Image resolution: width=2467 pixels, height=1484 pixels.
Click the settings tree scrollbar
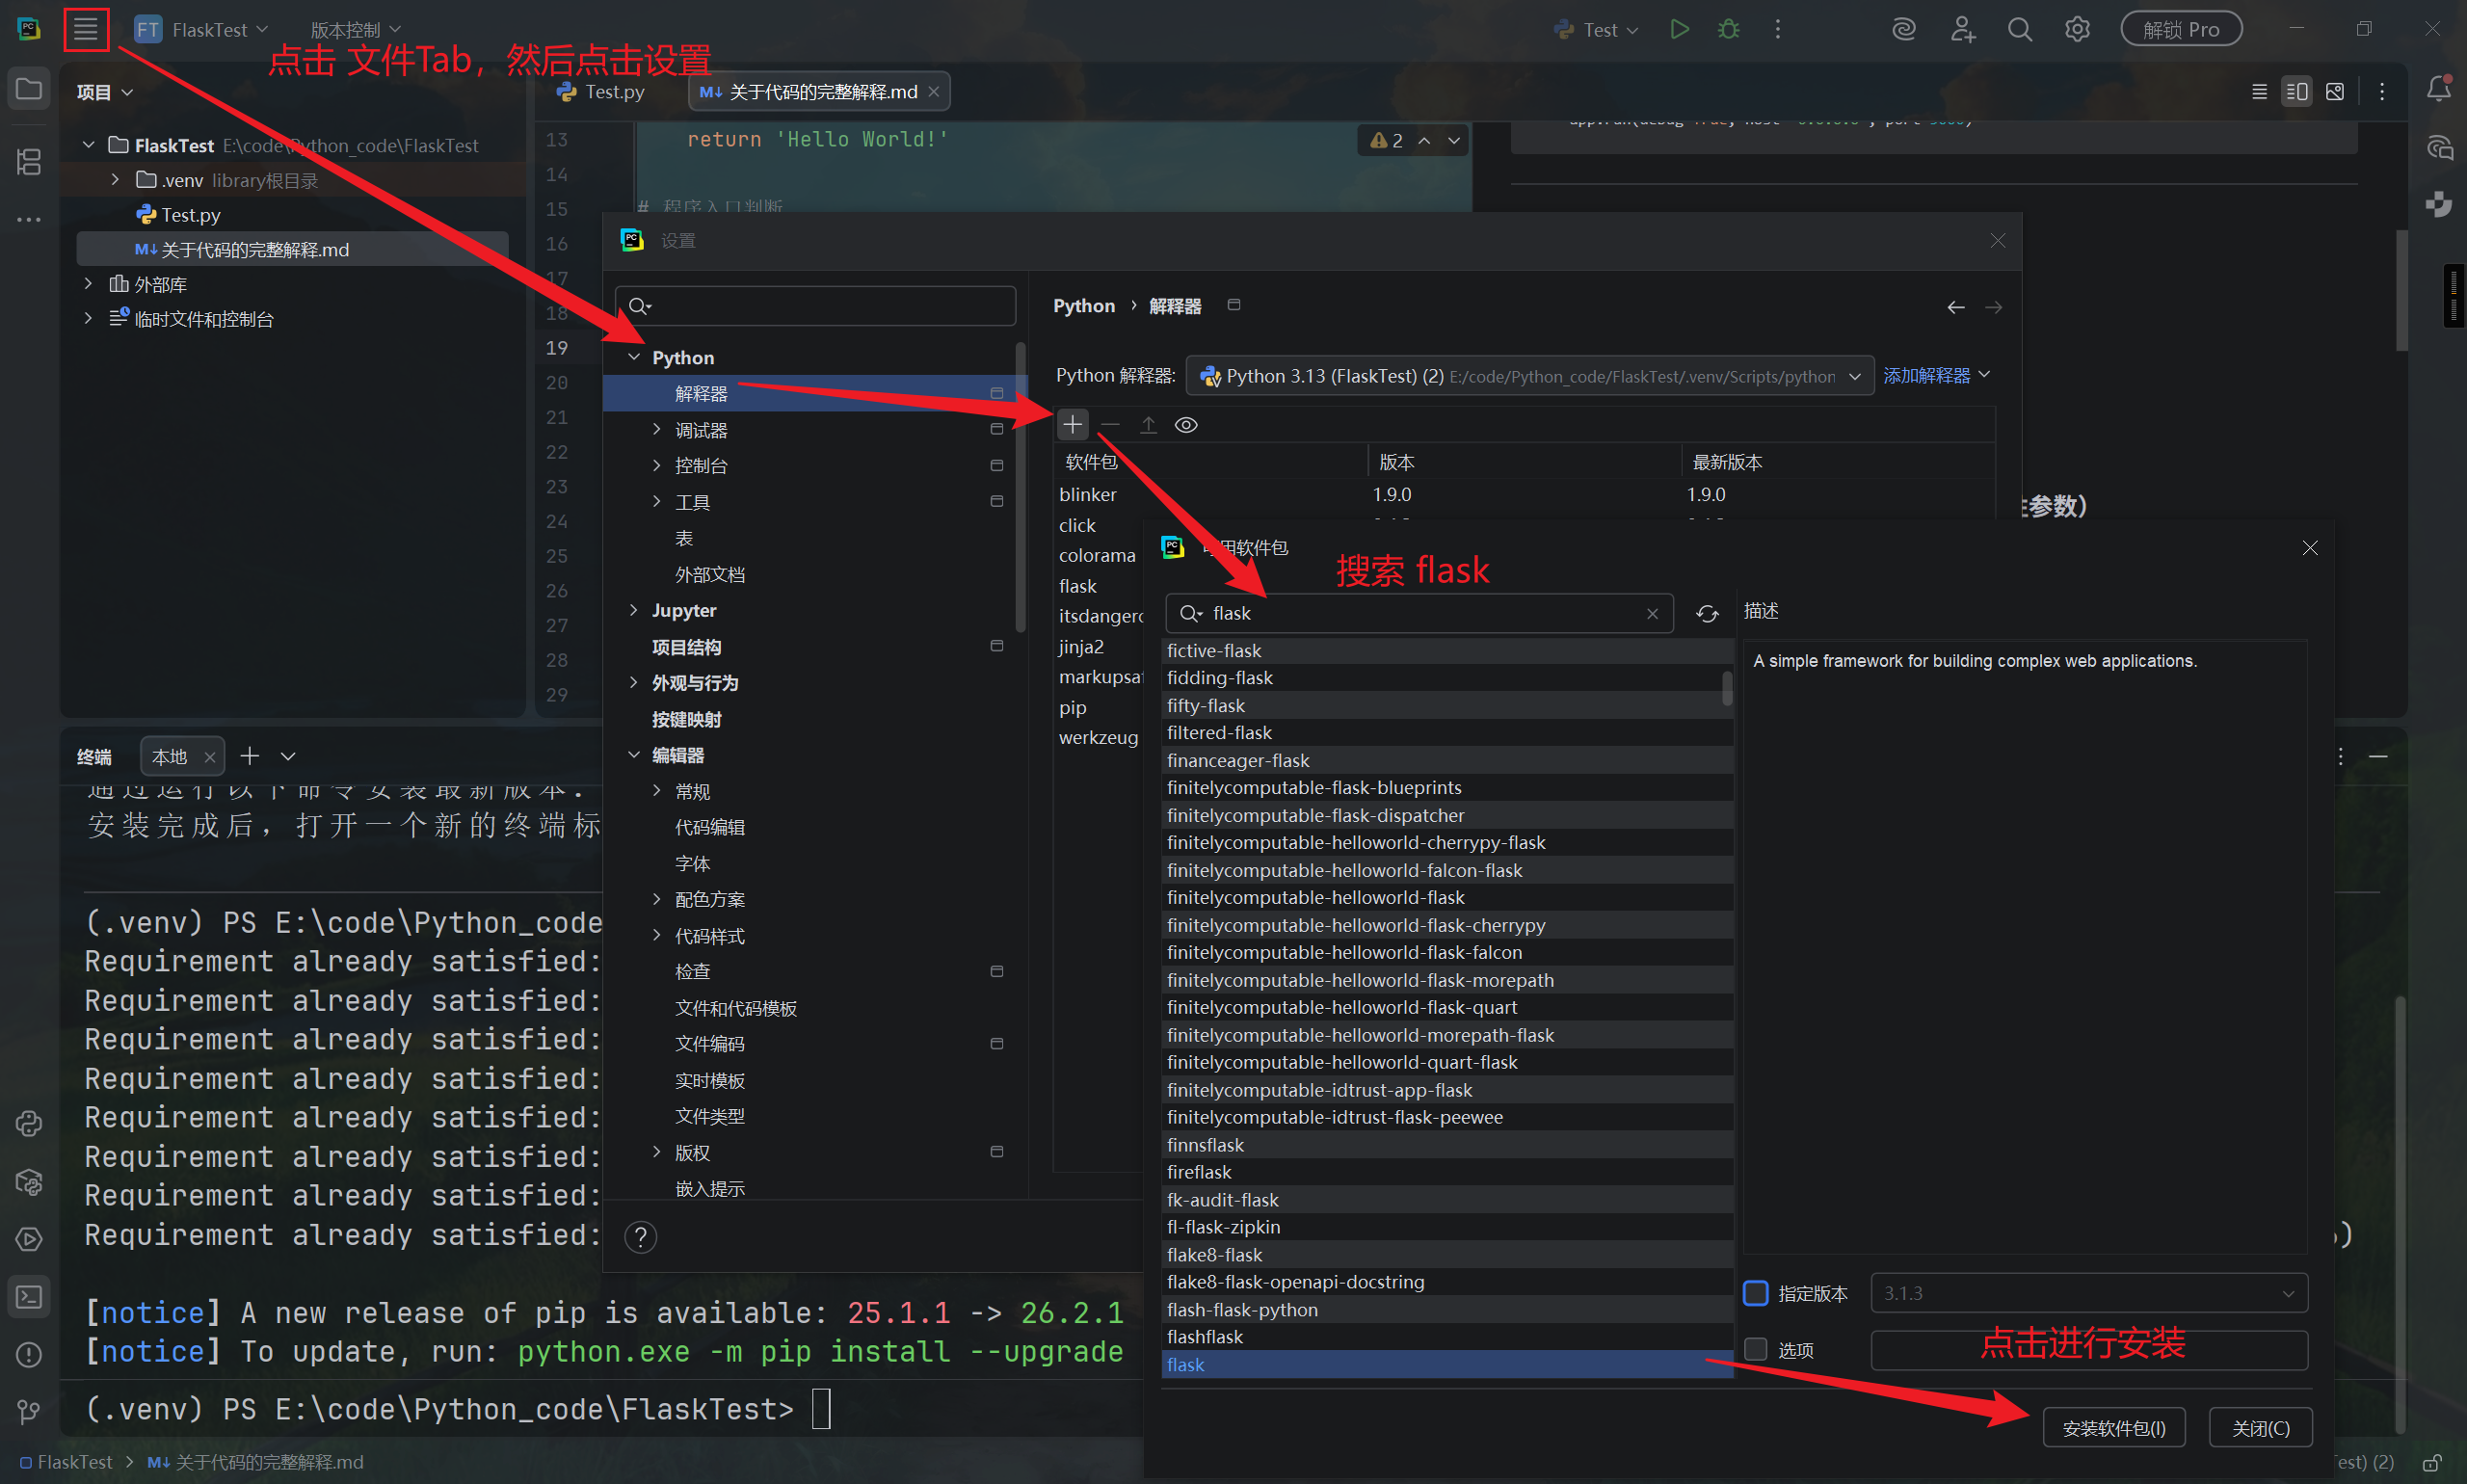1020,488
